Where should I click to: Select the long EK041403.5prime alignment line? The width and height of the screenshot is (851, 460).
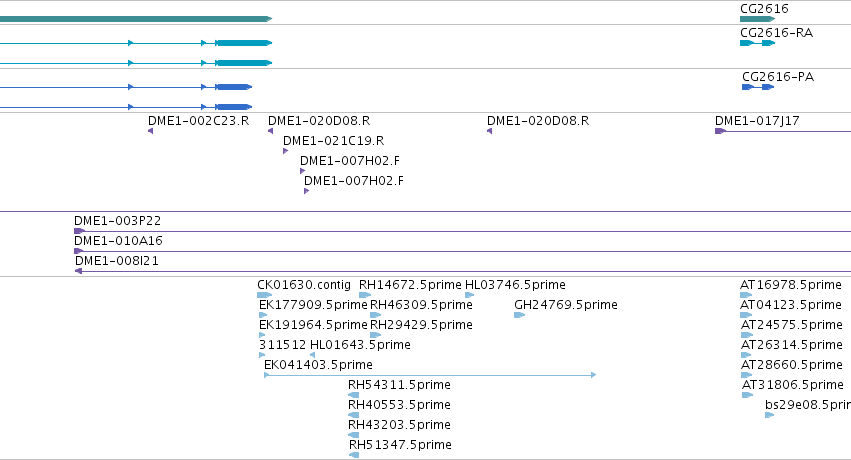coord(430,375)
